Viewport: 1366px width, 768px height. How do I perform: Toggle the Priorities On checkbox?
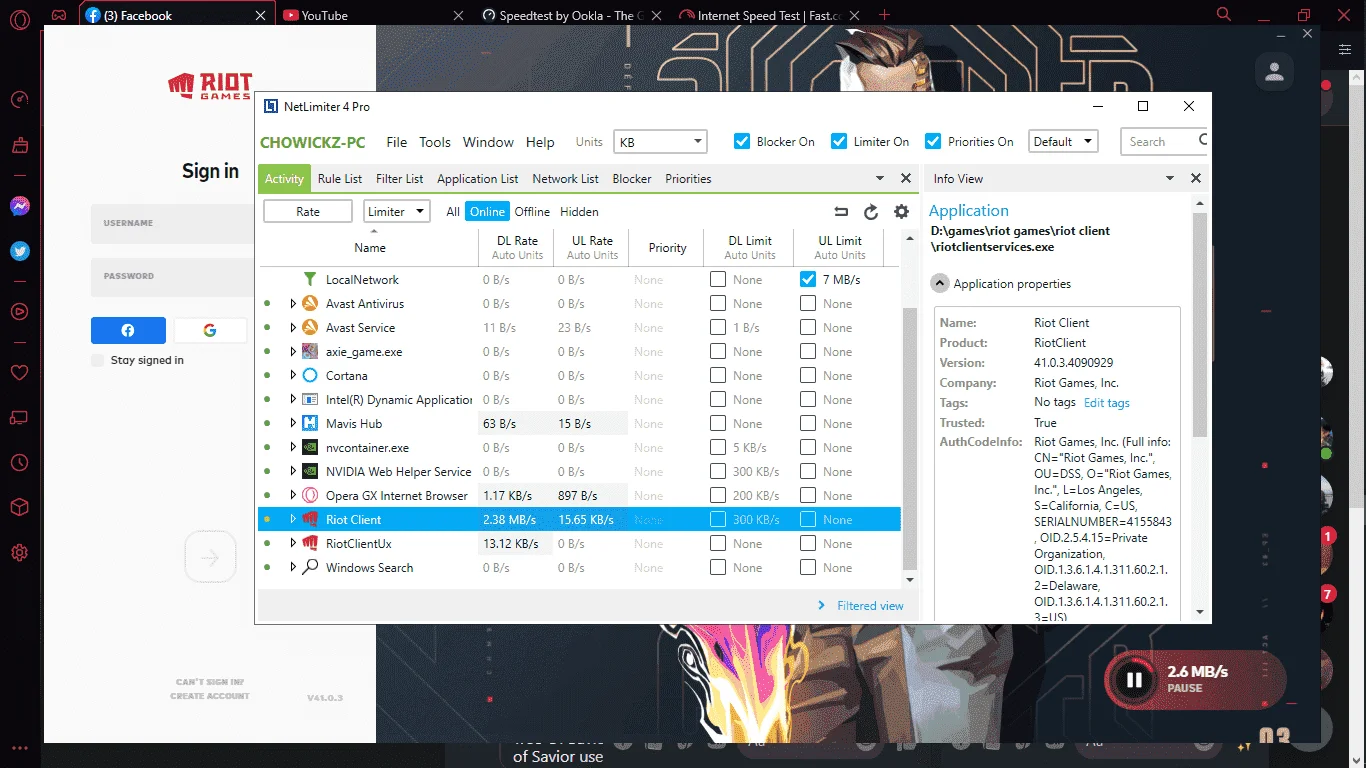click(x=933, y=141)
